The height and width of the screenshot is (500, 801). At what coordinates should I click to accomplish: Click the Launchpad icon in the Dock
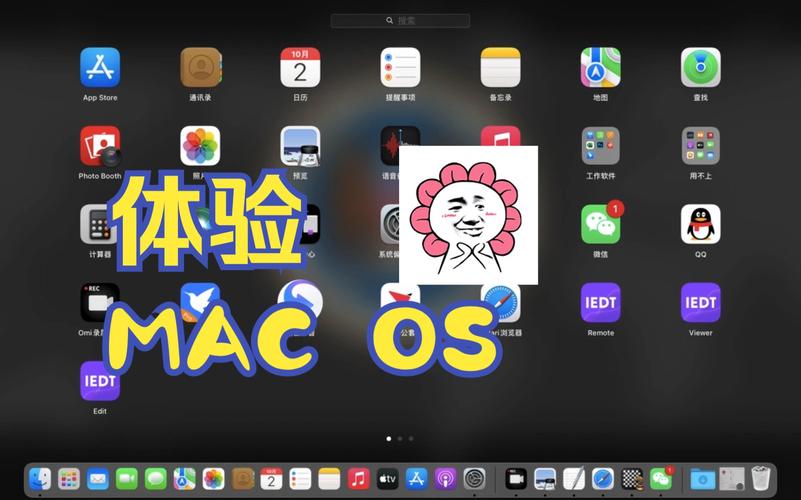pyautogui.click(x=69, y=479)
